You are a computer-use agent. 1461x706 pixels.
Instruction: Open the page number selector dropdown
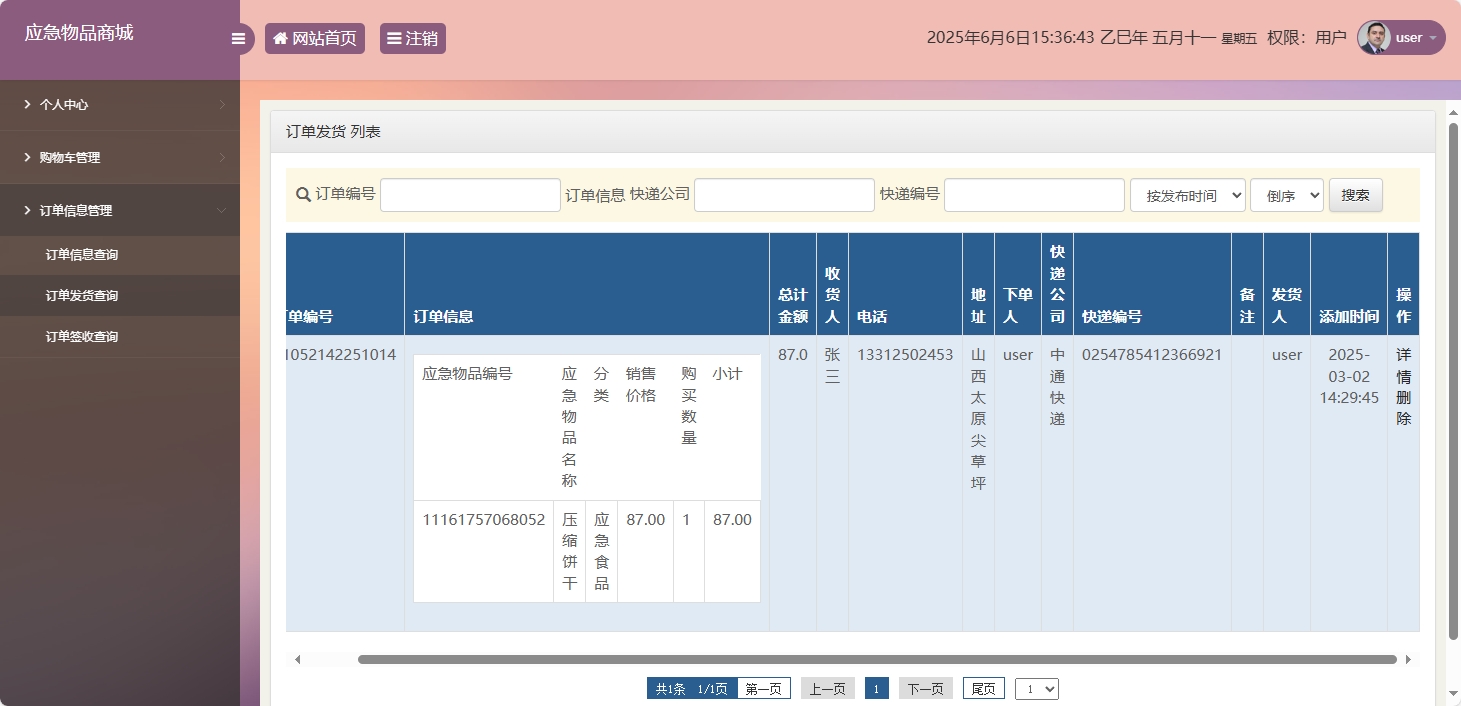tap(1036, 689)
